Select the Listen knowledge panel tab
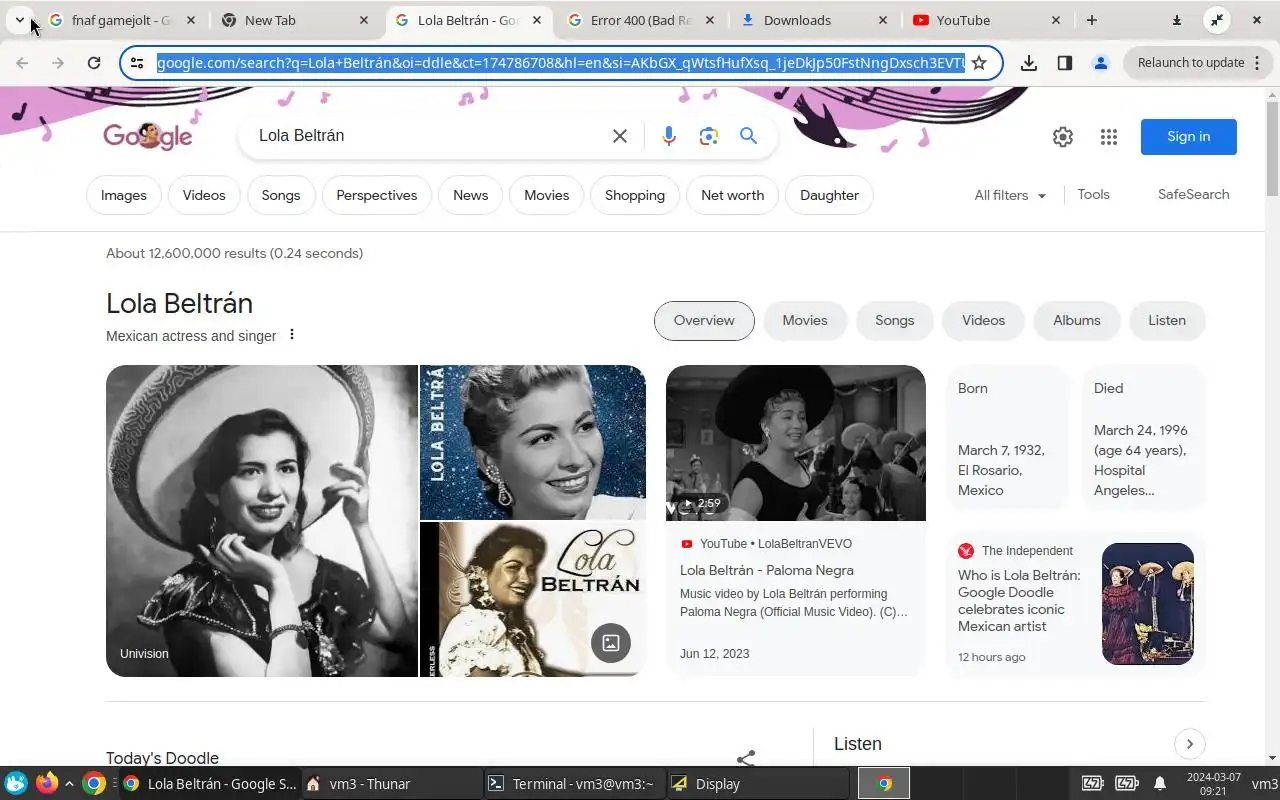Screen dimensions: 1280x800 pyautogui.click(x=1167, y=320)
